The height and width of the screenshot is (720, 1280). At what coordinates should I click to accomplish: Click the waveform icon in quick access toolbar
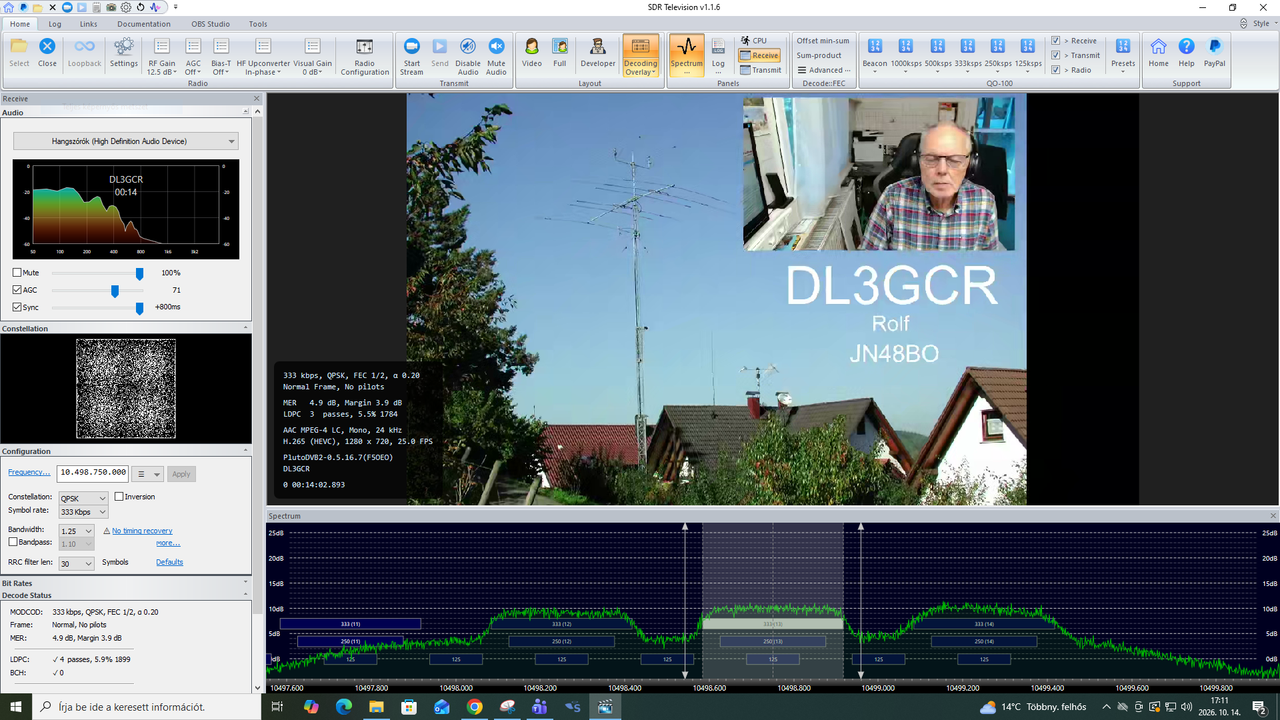155,7
